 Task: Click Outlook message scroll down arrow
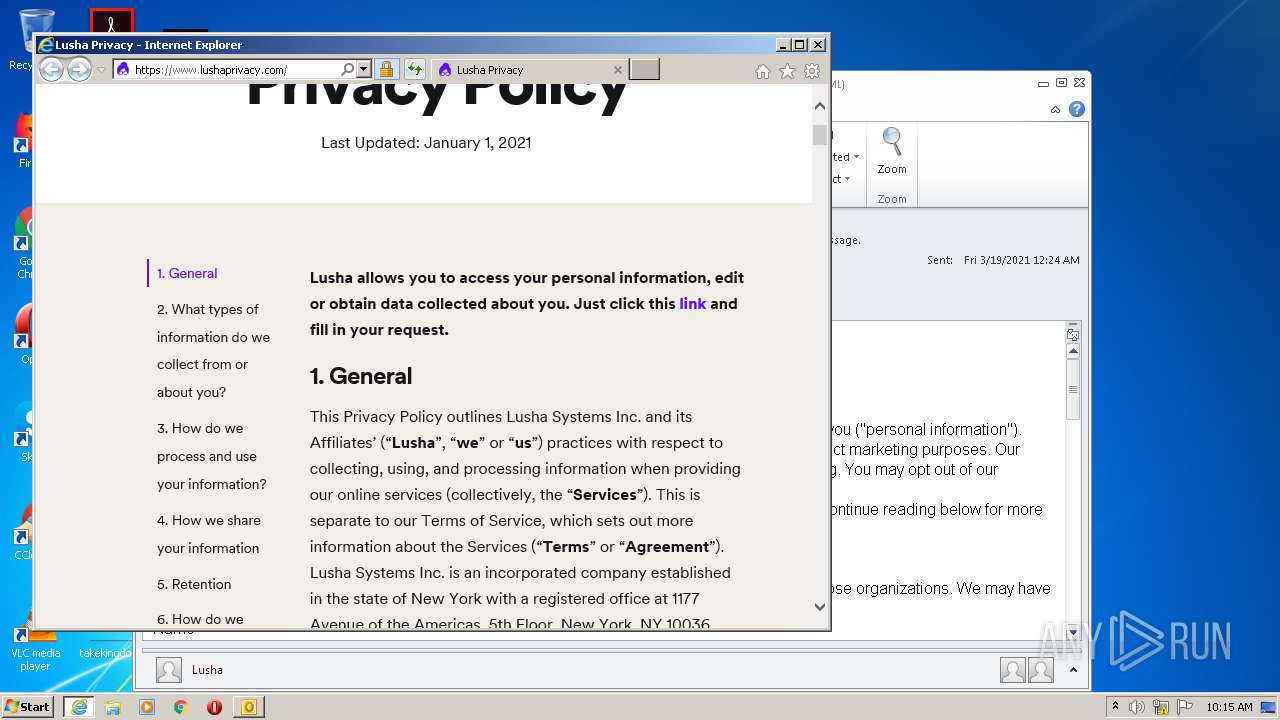click(1073, 632)
